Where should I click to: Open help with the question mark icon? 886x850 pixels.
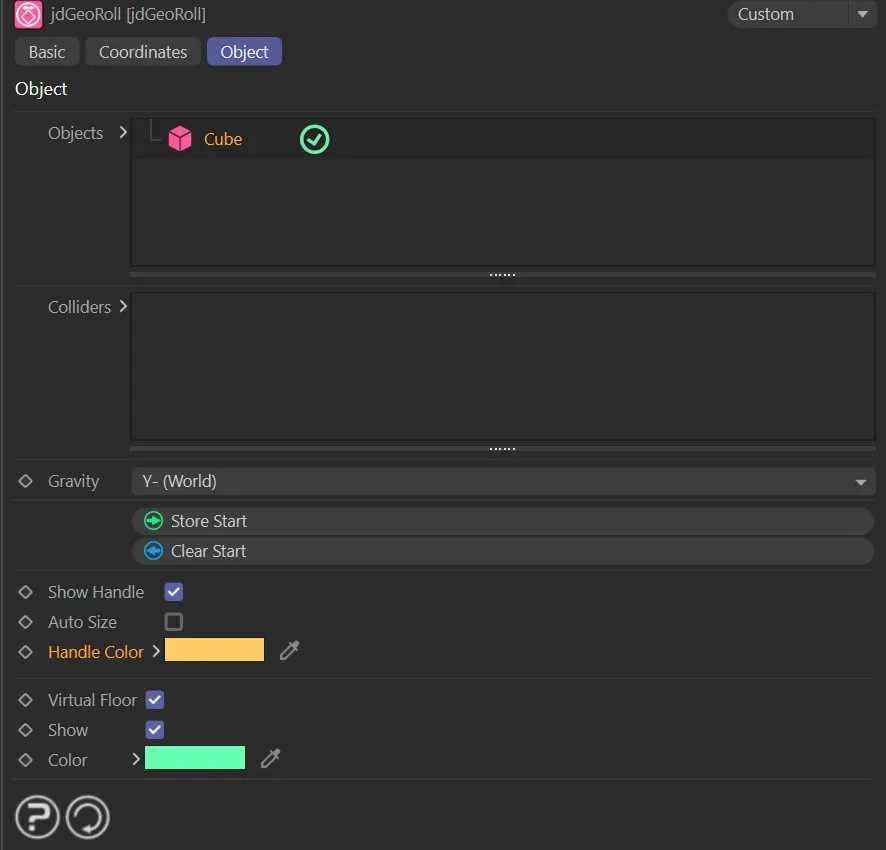pos(36,817)
